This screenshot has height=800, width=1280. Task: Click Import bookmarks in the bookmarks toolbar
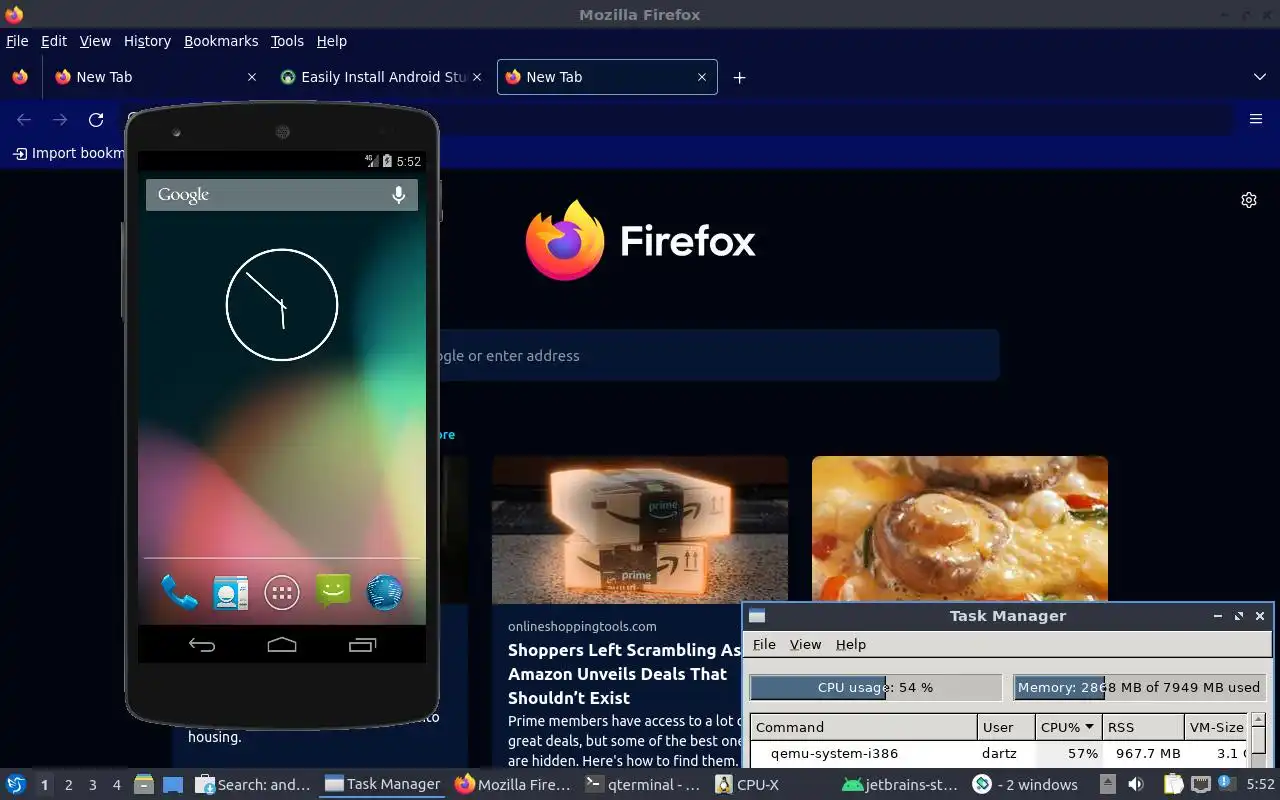pos(68,153)
